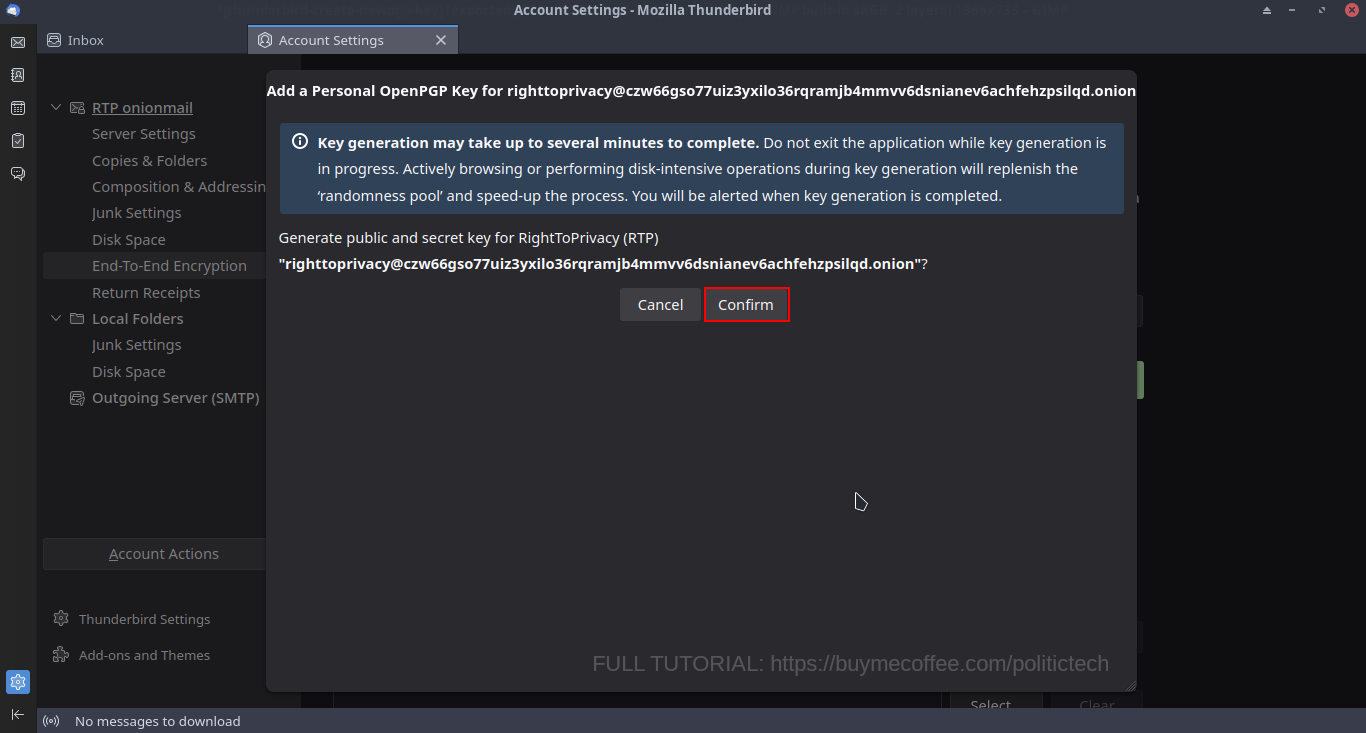Collapse the RTP onionmail account tree

pos(56,108)
